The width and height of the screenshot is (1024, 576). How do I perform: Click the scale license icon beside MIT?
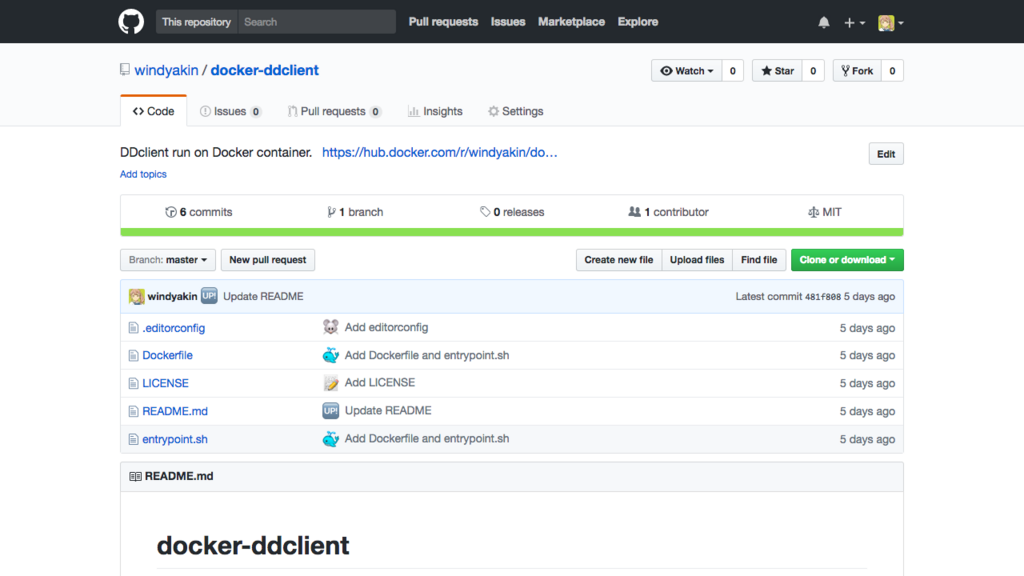[813, 212]
